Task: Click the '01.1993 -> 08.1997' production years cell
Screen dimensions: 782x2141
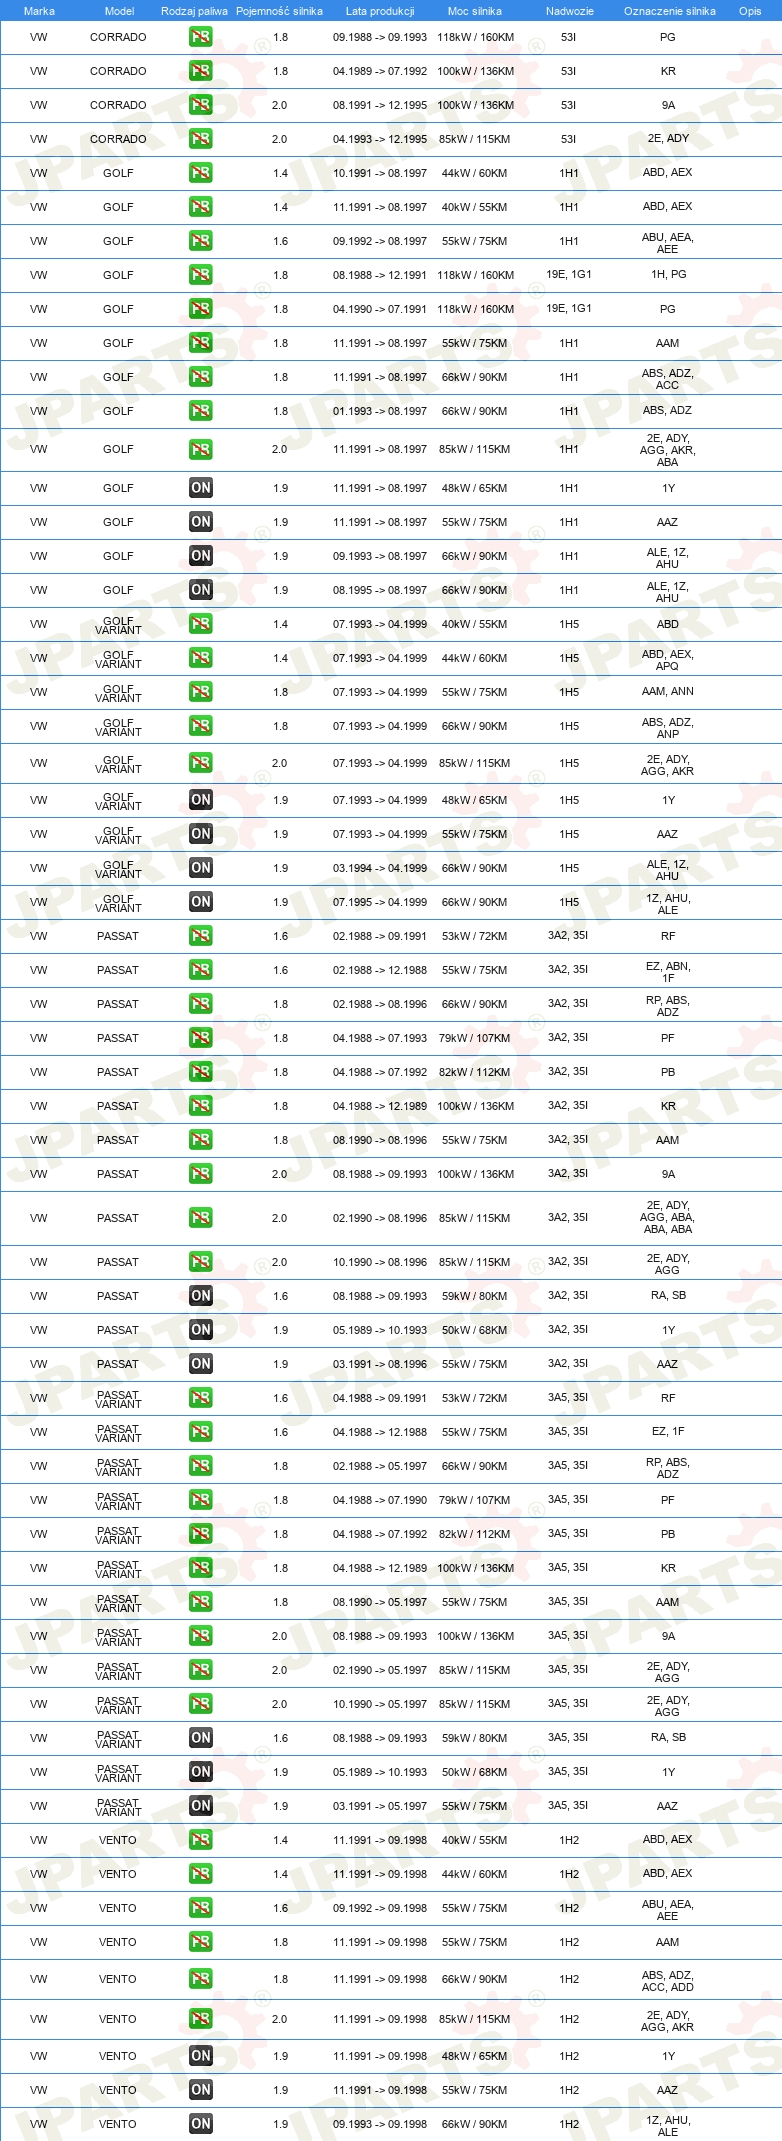Action: point(380,411)
